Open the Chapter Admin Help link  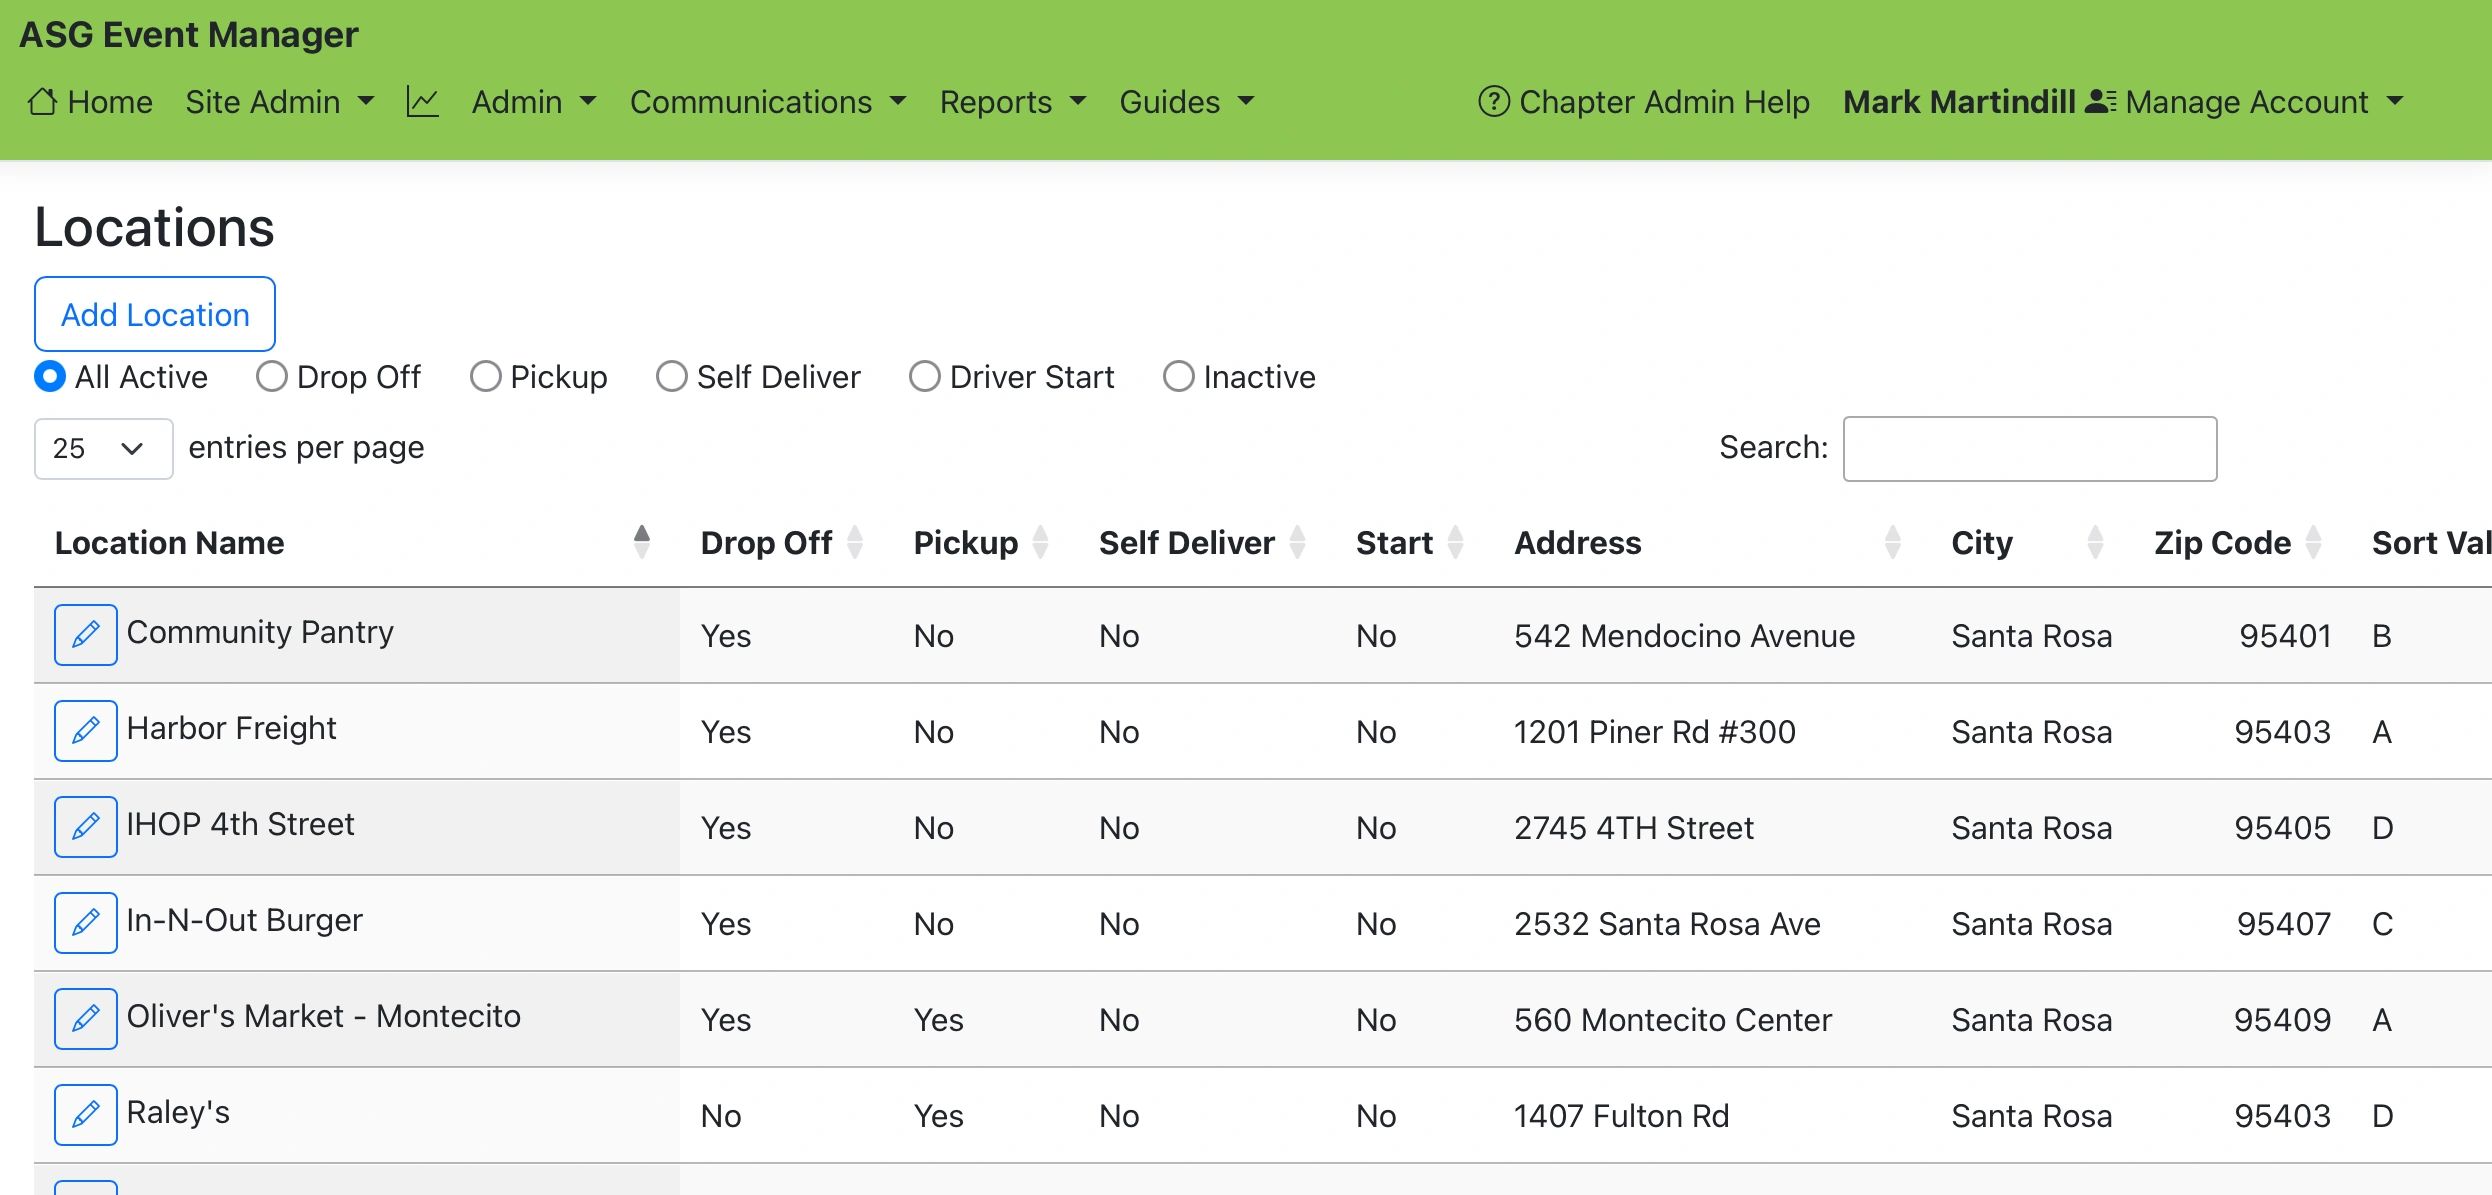1644,102
